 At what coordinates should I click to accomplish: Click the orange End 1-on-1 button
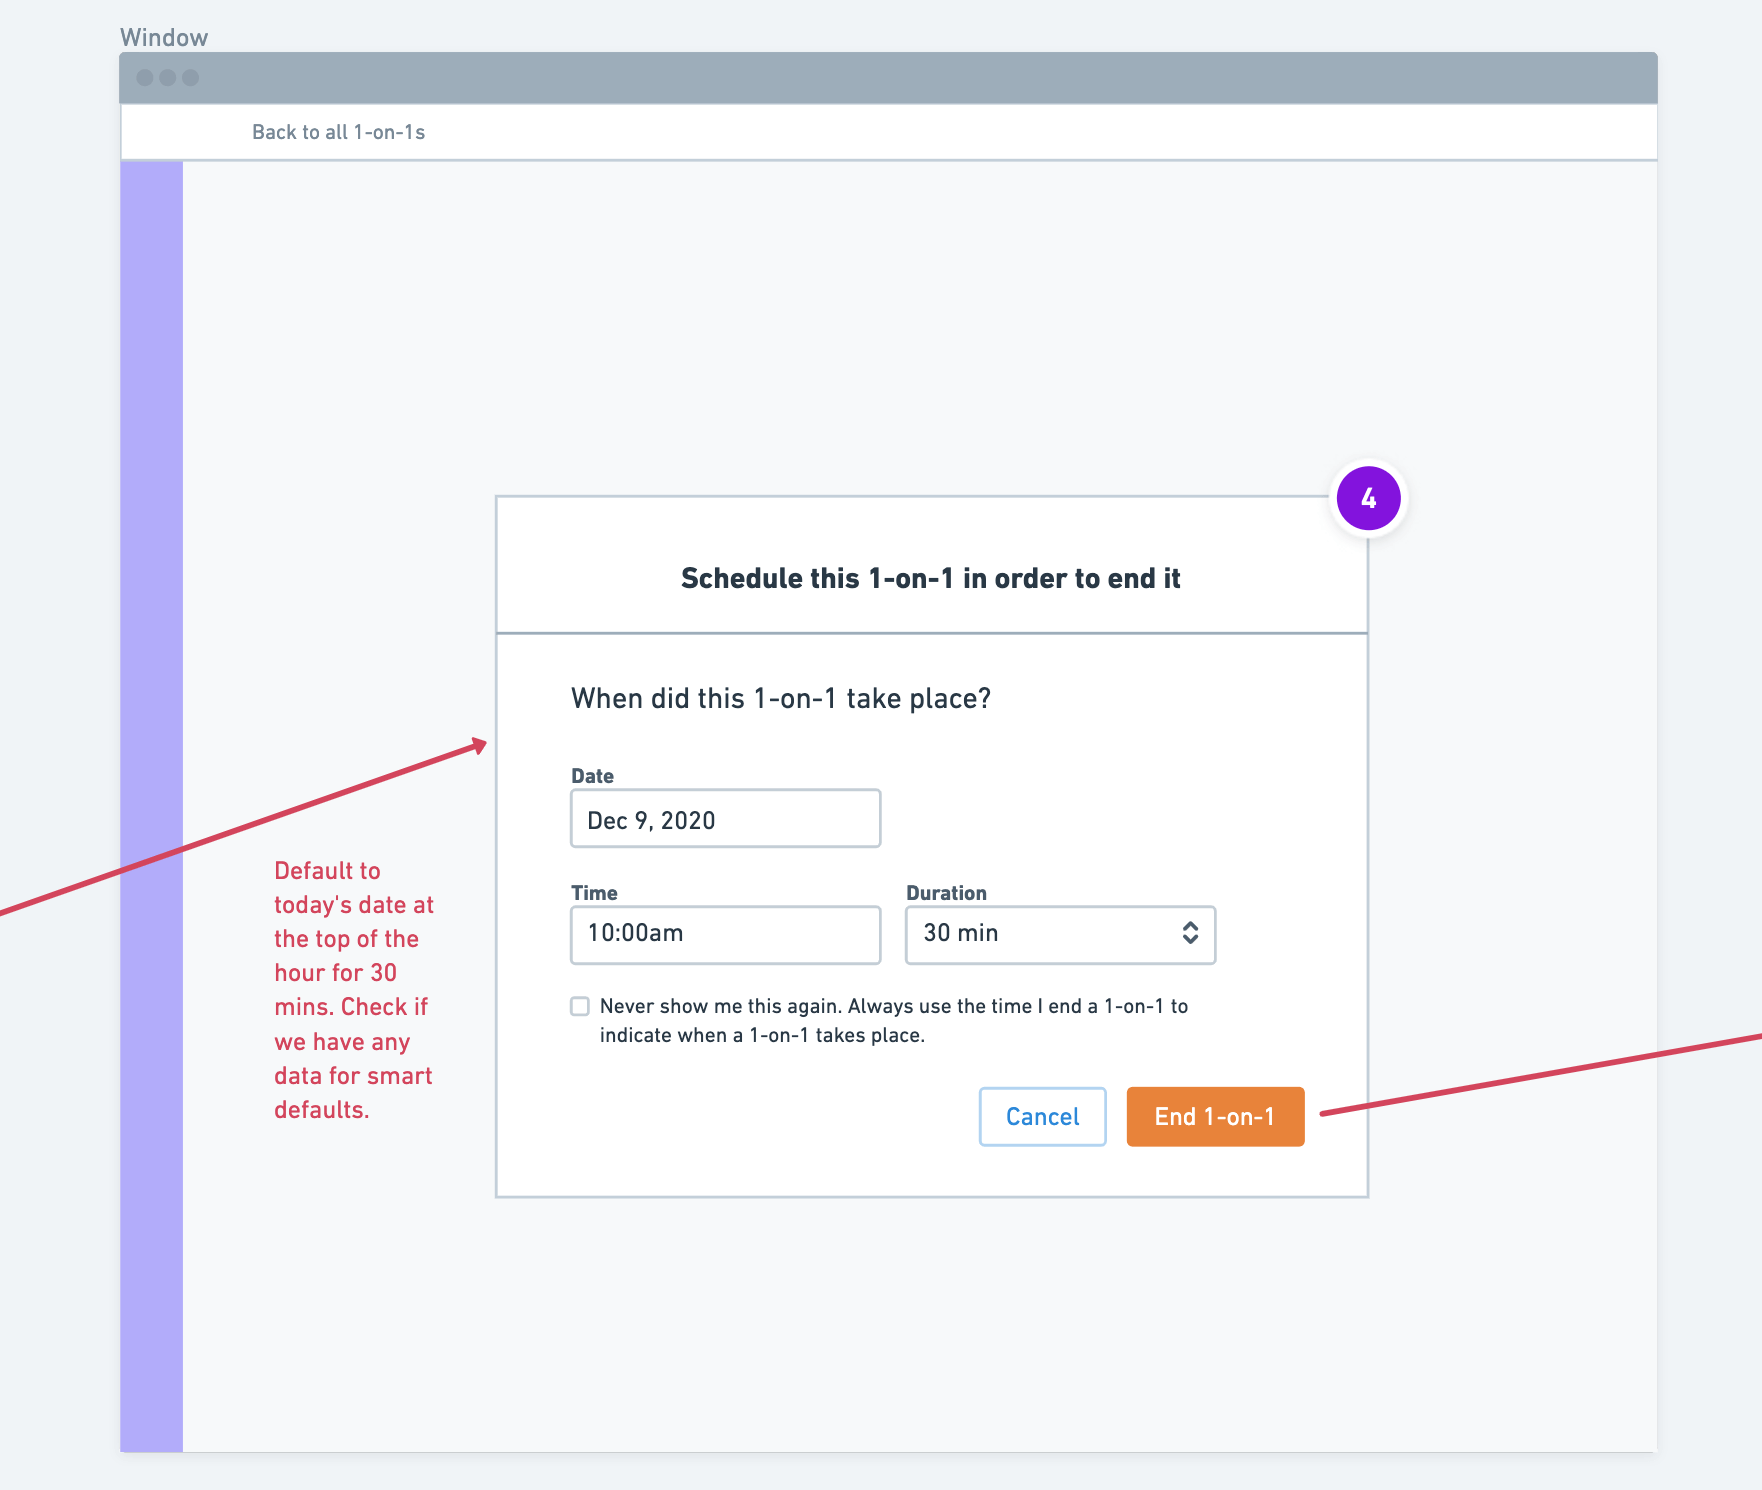1214,1116
